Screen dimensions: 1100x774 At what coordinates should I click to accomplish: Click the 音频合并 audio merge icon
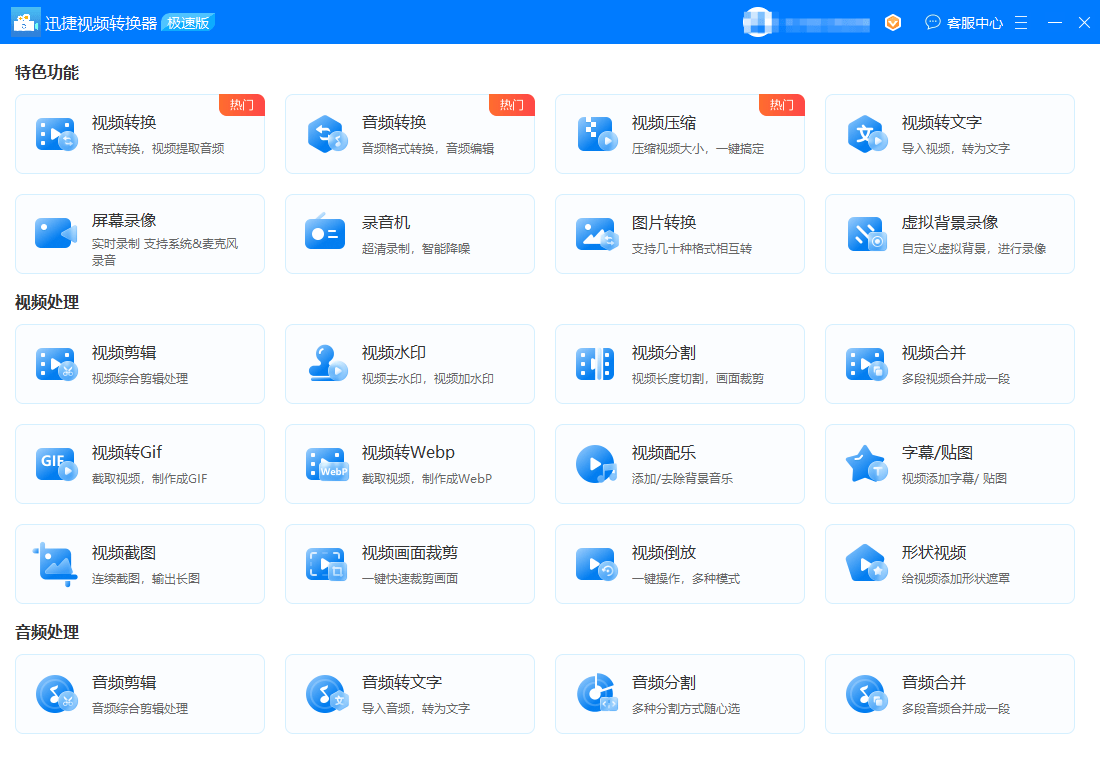tap(867, 694)
